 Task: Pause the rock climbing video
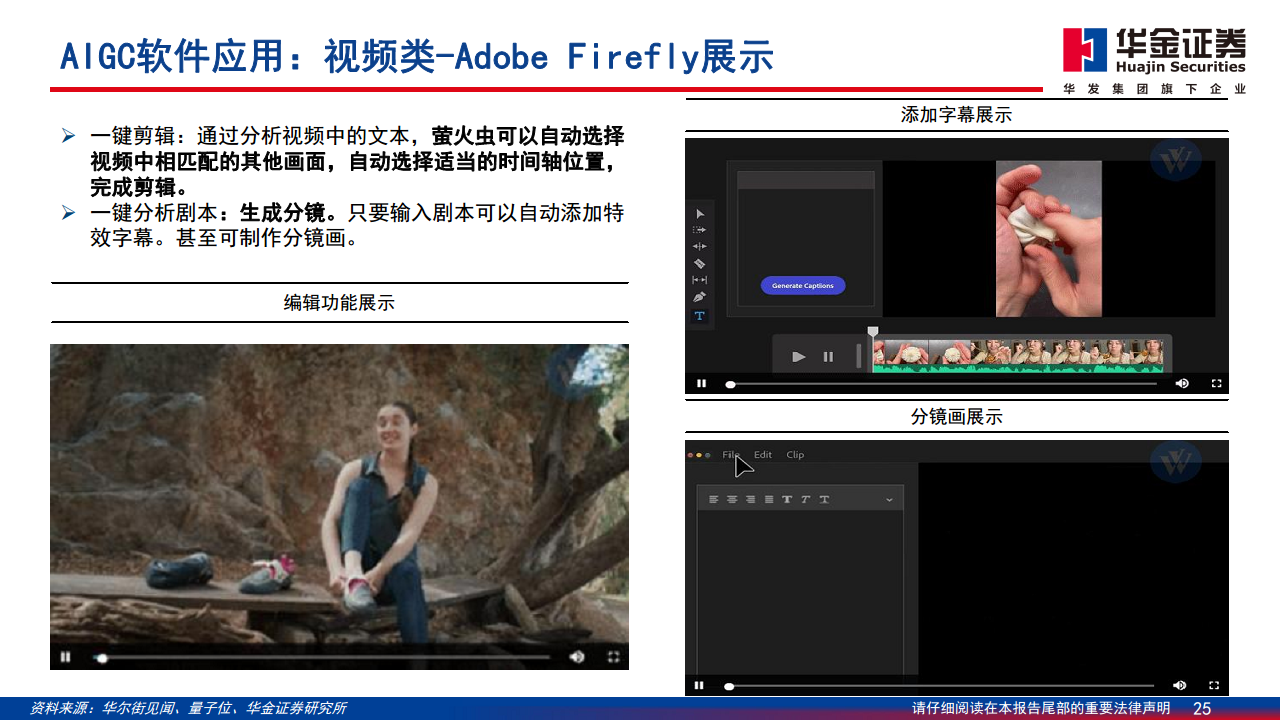65,657
